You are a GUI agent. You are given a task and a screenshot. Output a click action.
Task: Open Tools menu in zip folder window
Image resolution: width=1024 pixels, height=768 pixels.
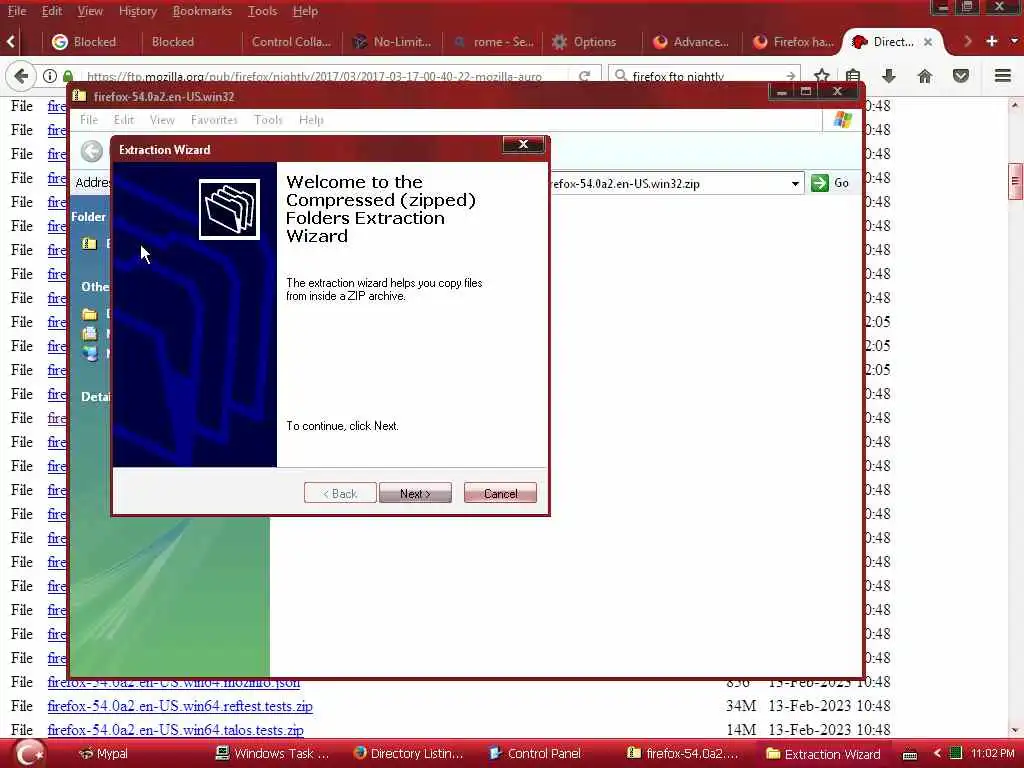click(268, 120)
